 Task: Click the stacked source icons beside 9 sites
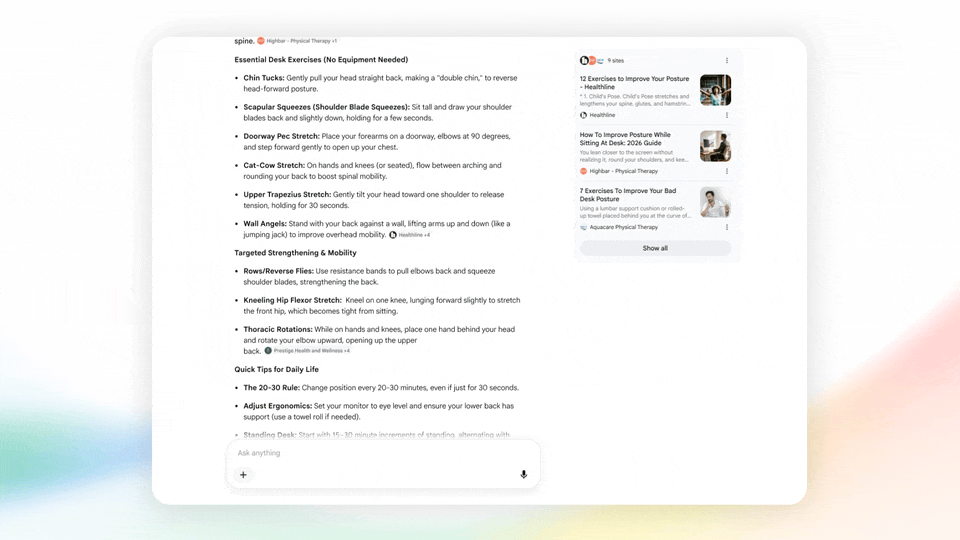click(x=592, y=61)
